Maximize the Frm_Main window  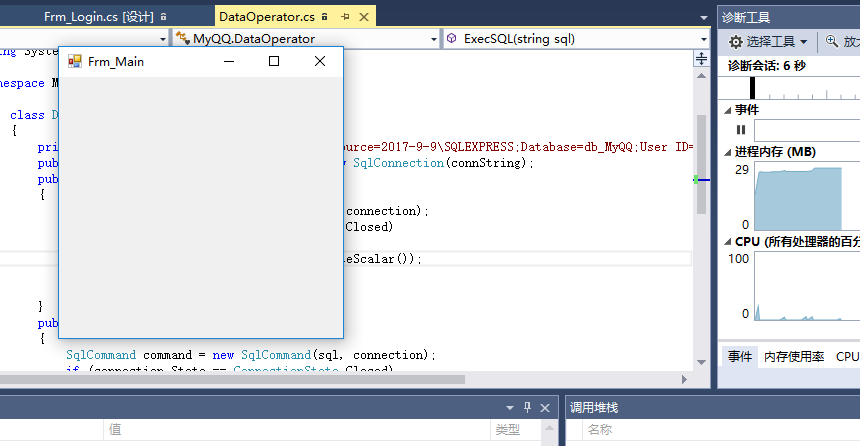click(274, 61)
